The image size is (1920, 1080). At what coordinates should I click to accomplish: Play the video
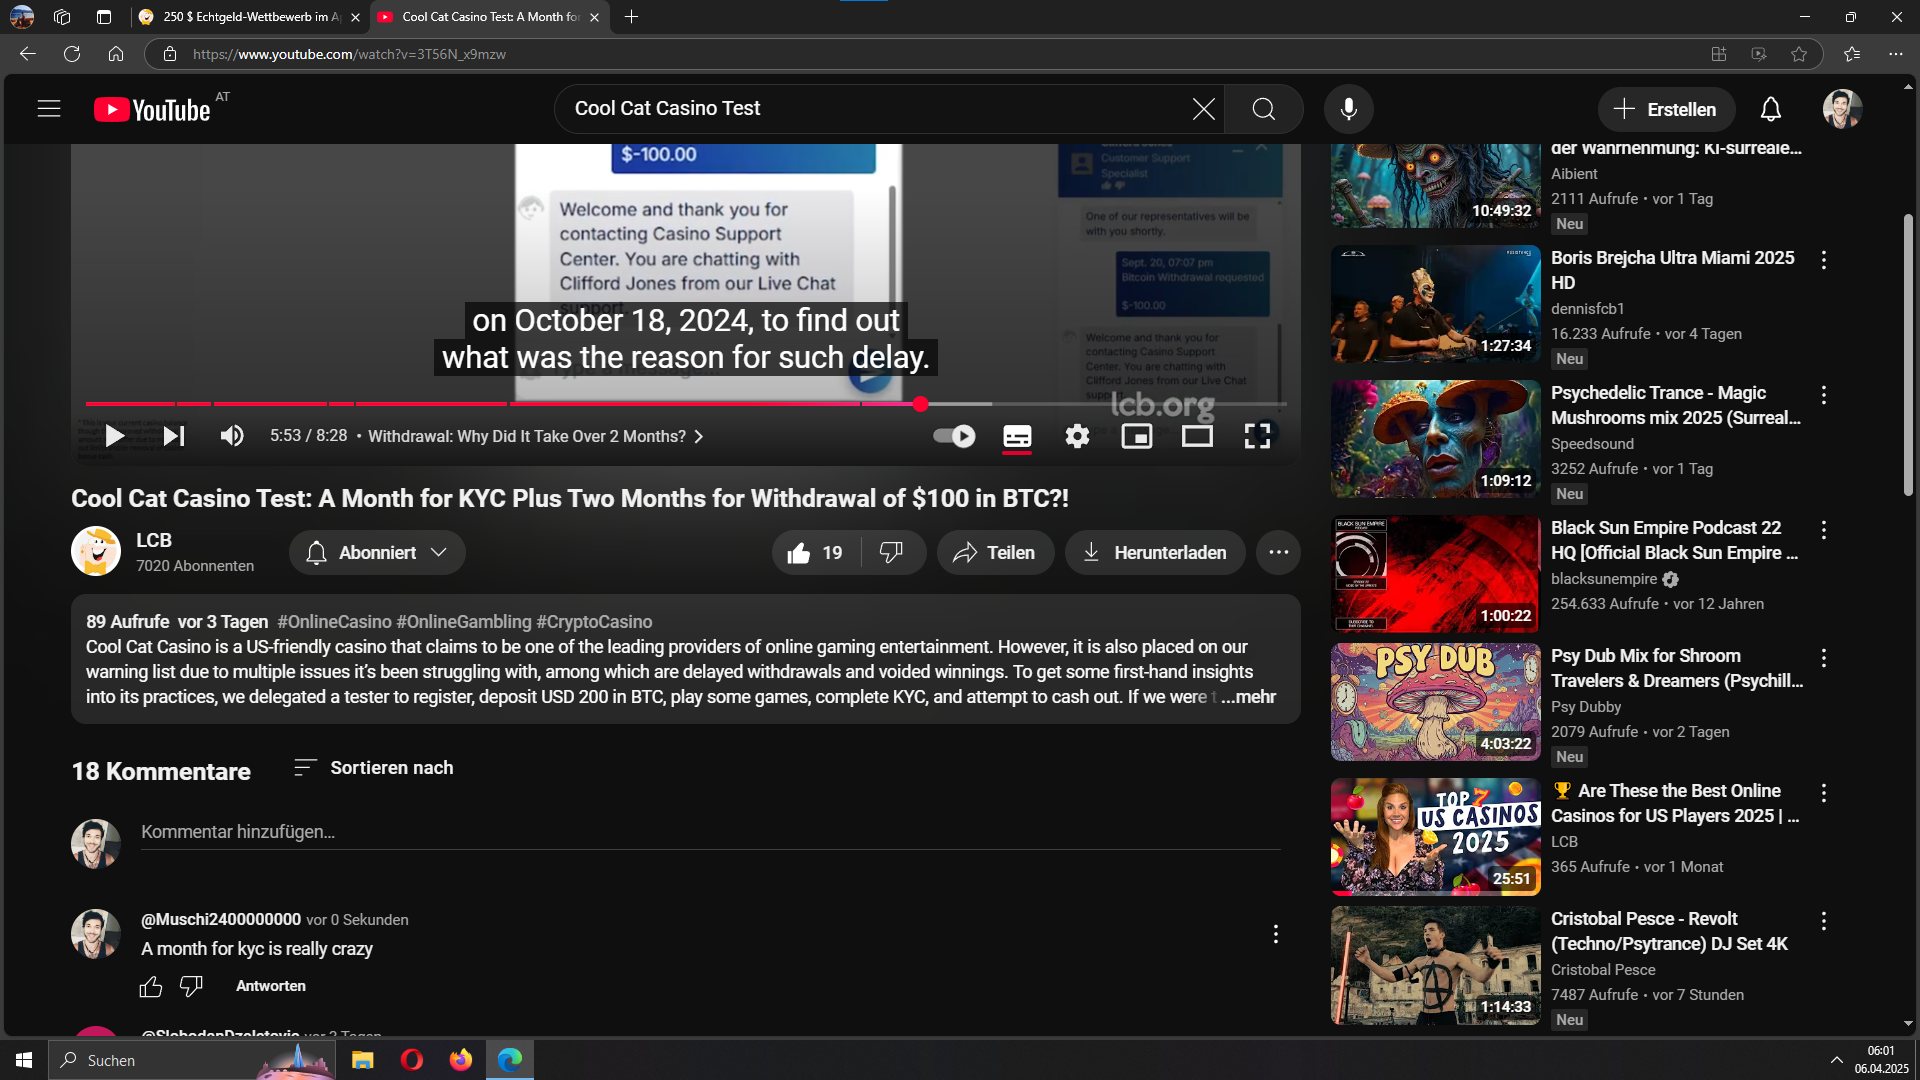tap(115, 436)
